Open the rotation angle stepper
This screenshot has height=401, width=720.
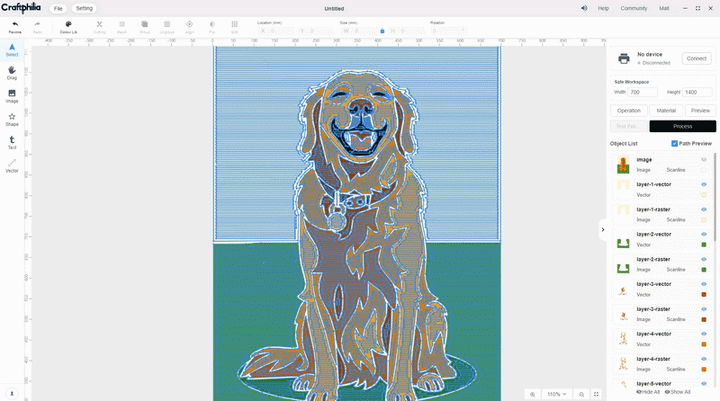pyautogui.click(x=463, y=31)
